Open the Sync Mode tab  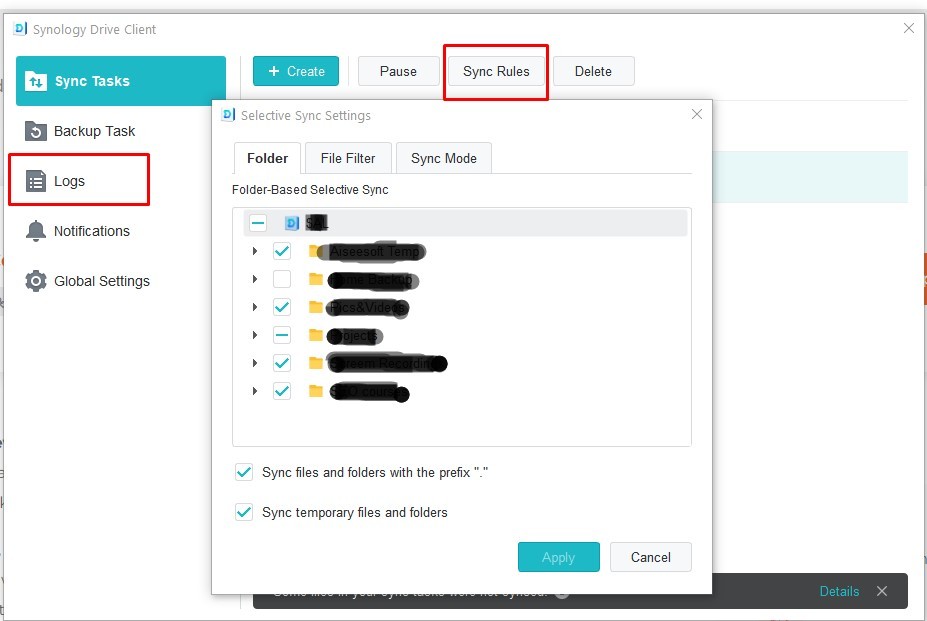pyautogui.click(x=443, y=158)
